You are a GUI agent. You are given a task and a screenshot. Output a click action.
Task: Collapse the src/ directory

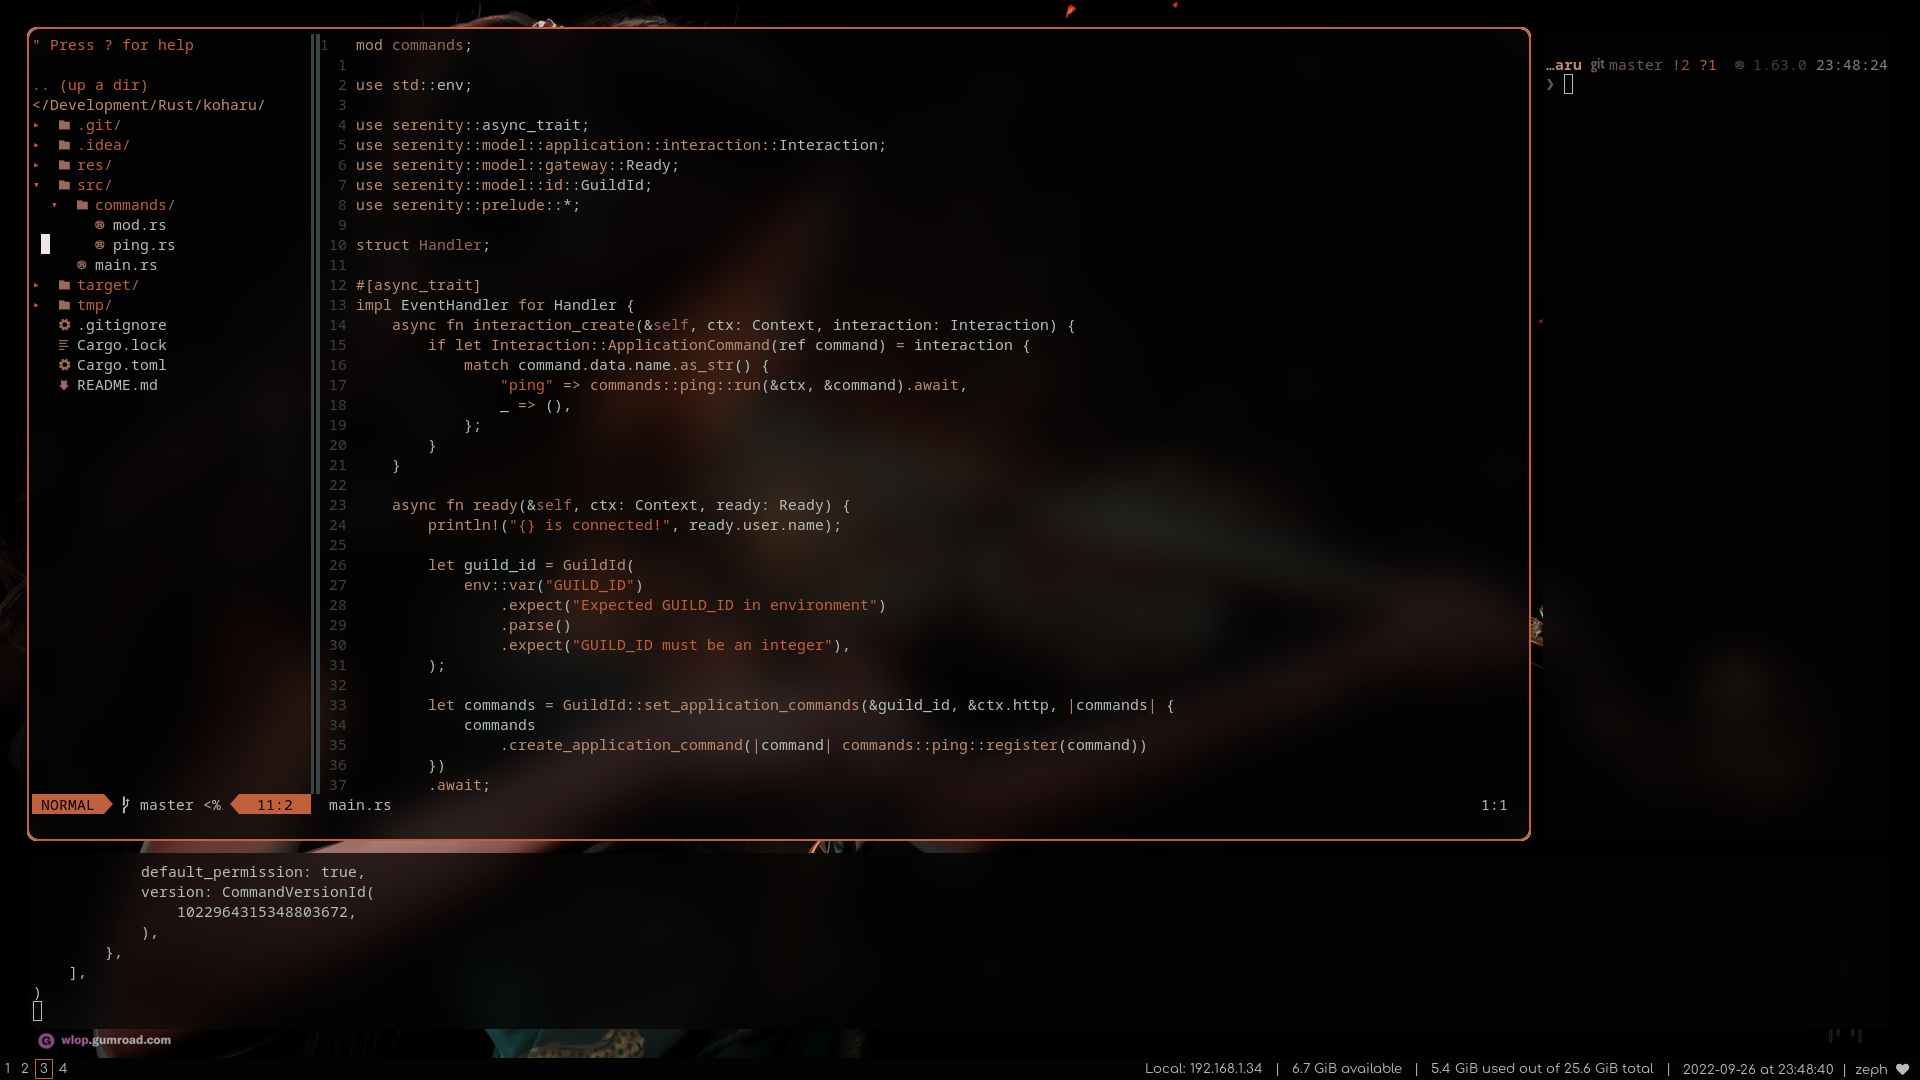pyautogui.click(x=37, y=185)
